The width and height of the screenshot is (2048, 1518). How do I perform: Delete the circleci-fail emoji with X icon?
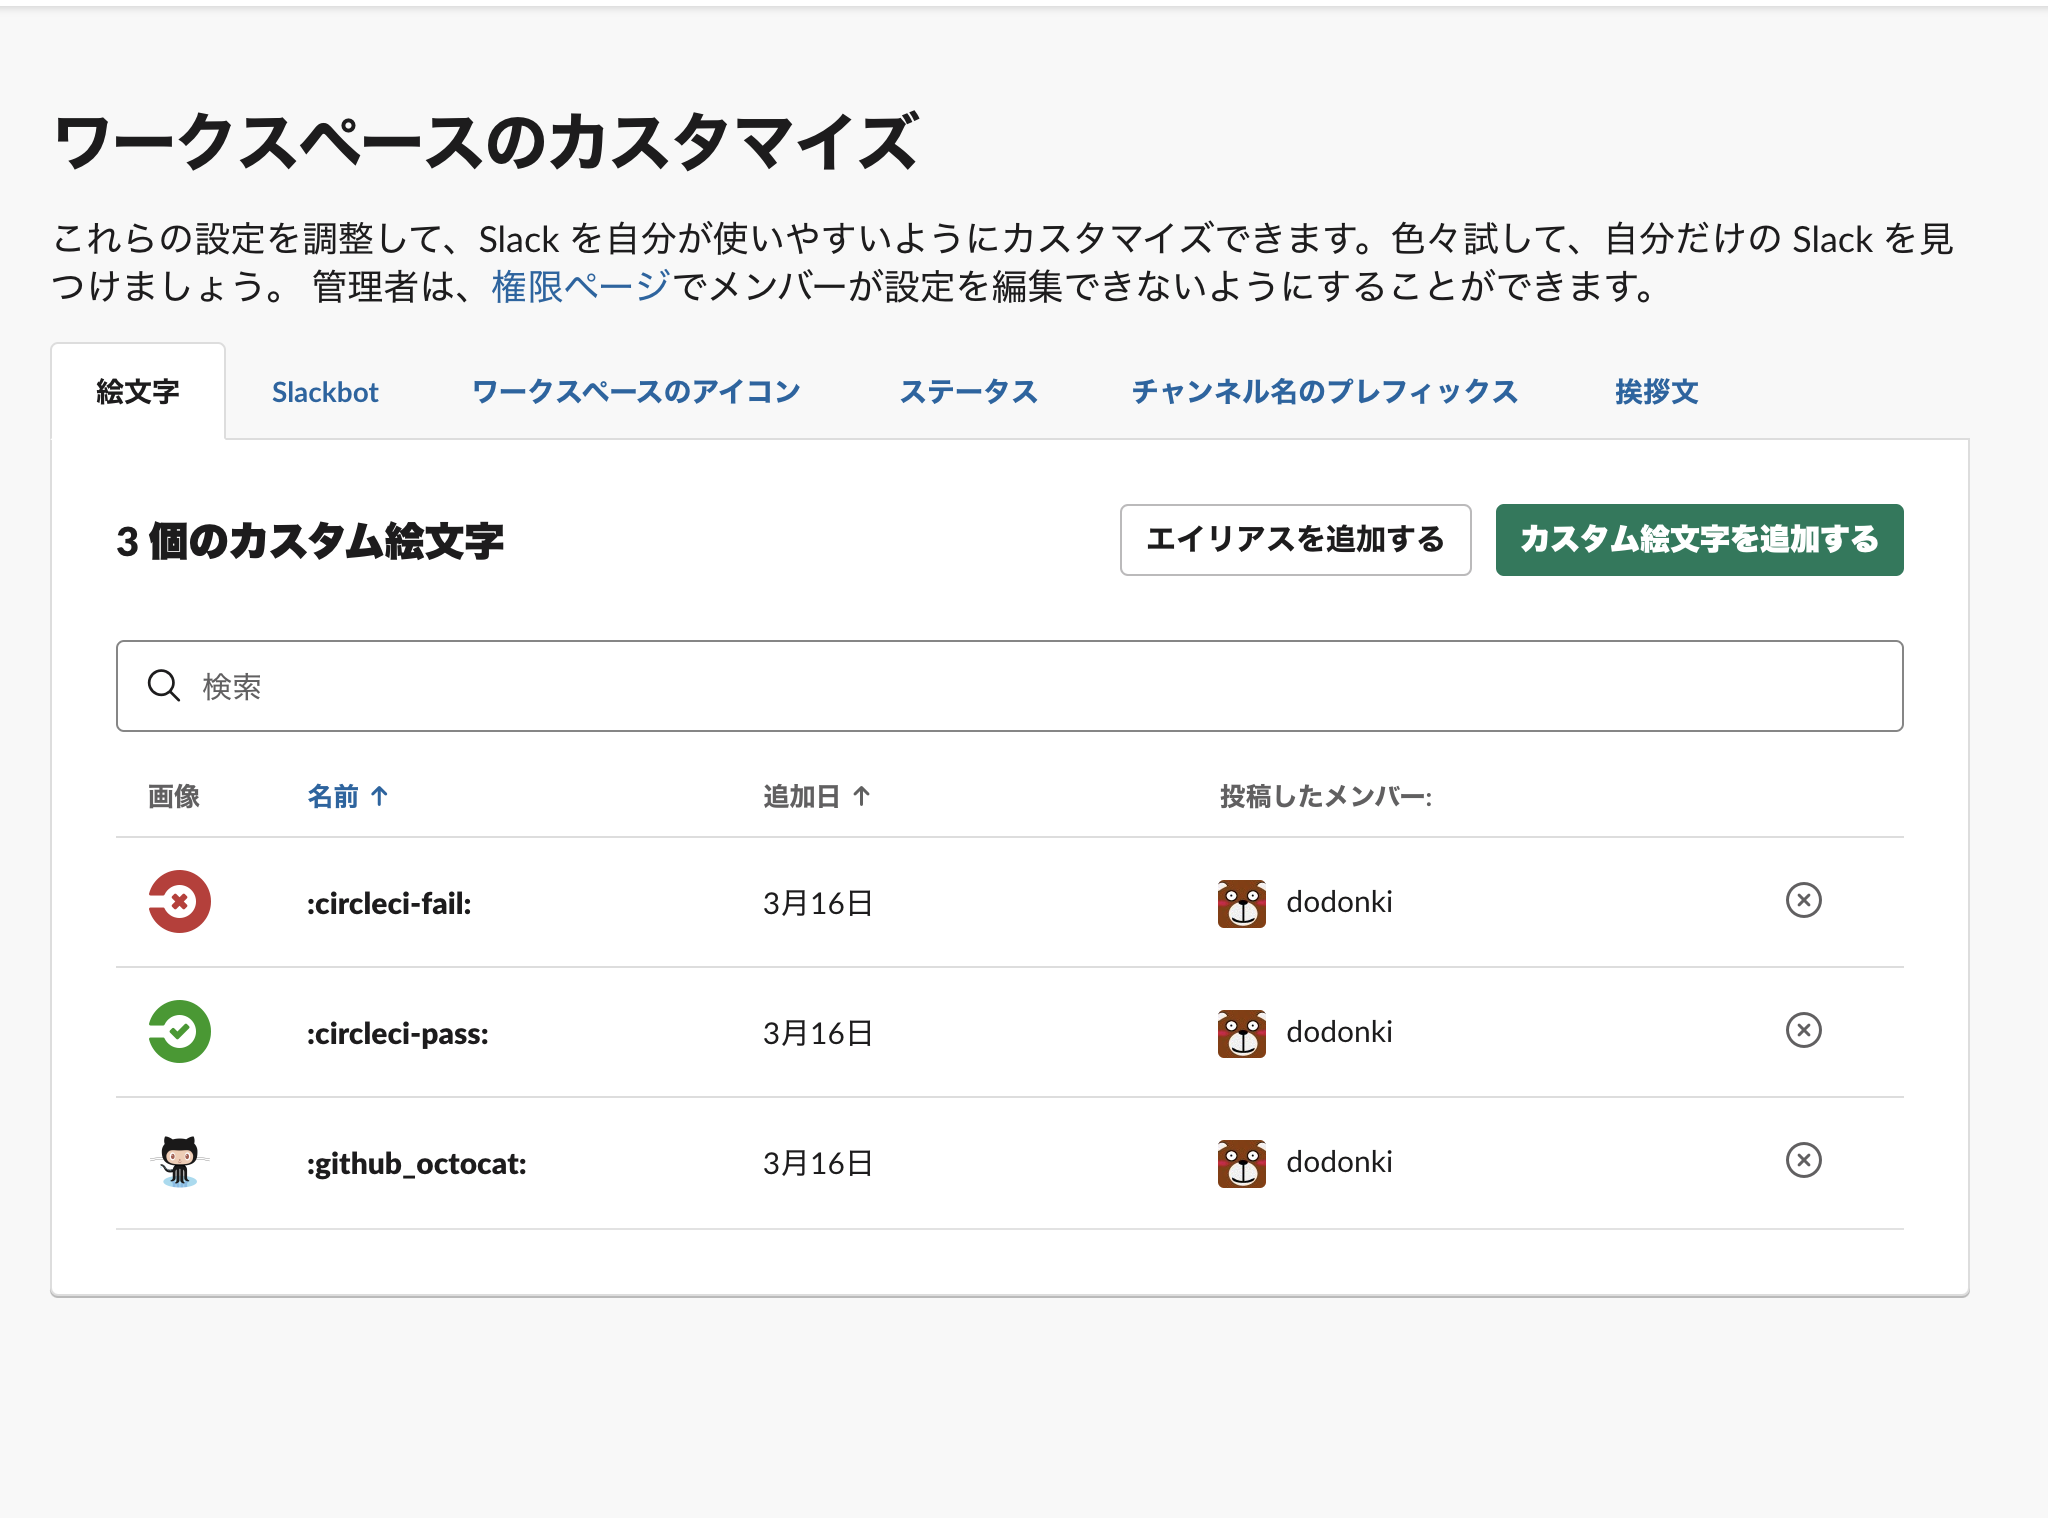pyautogui.click(x=1803, y=901)
